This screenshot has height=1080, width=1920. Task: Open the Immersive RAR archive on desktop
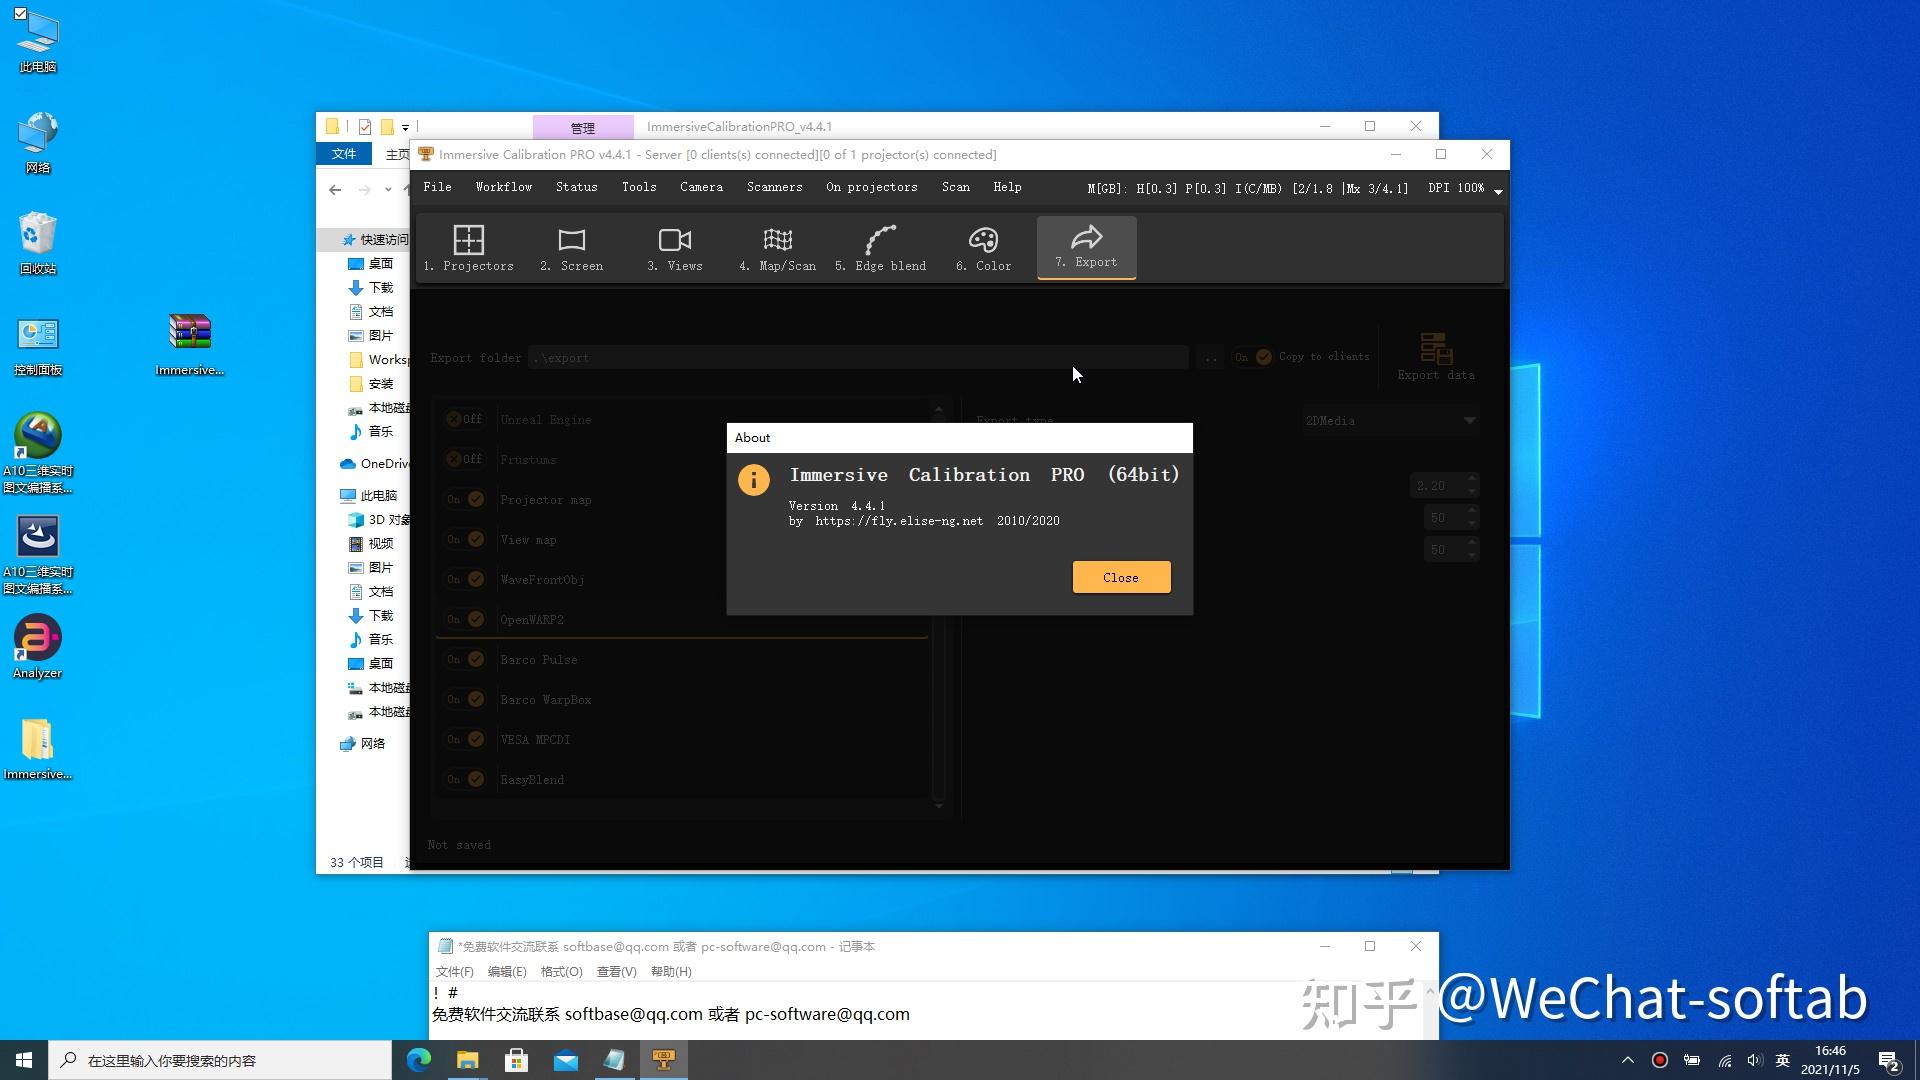(x=190, y=345)
